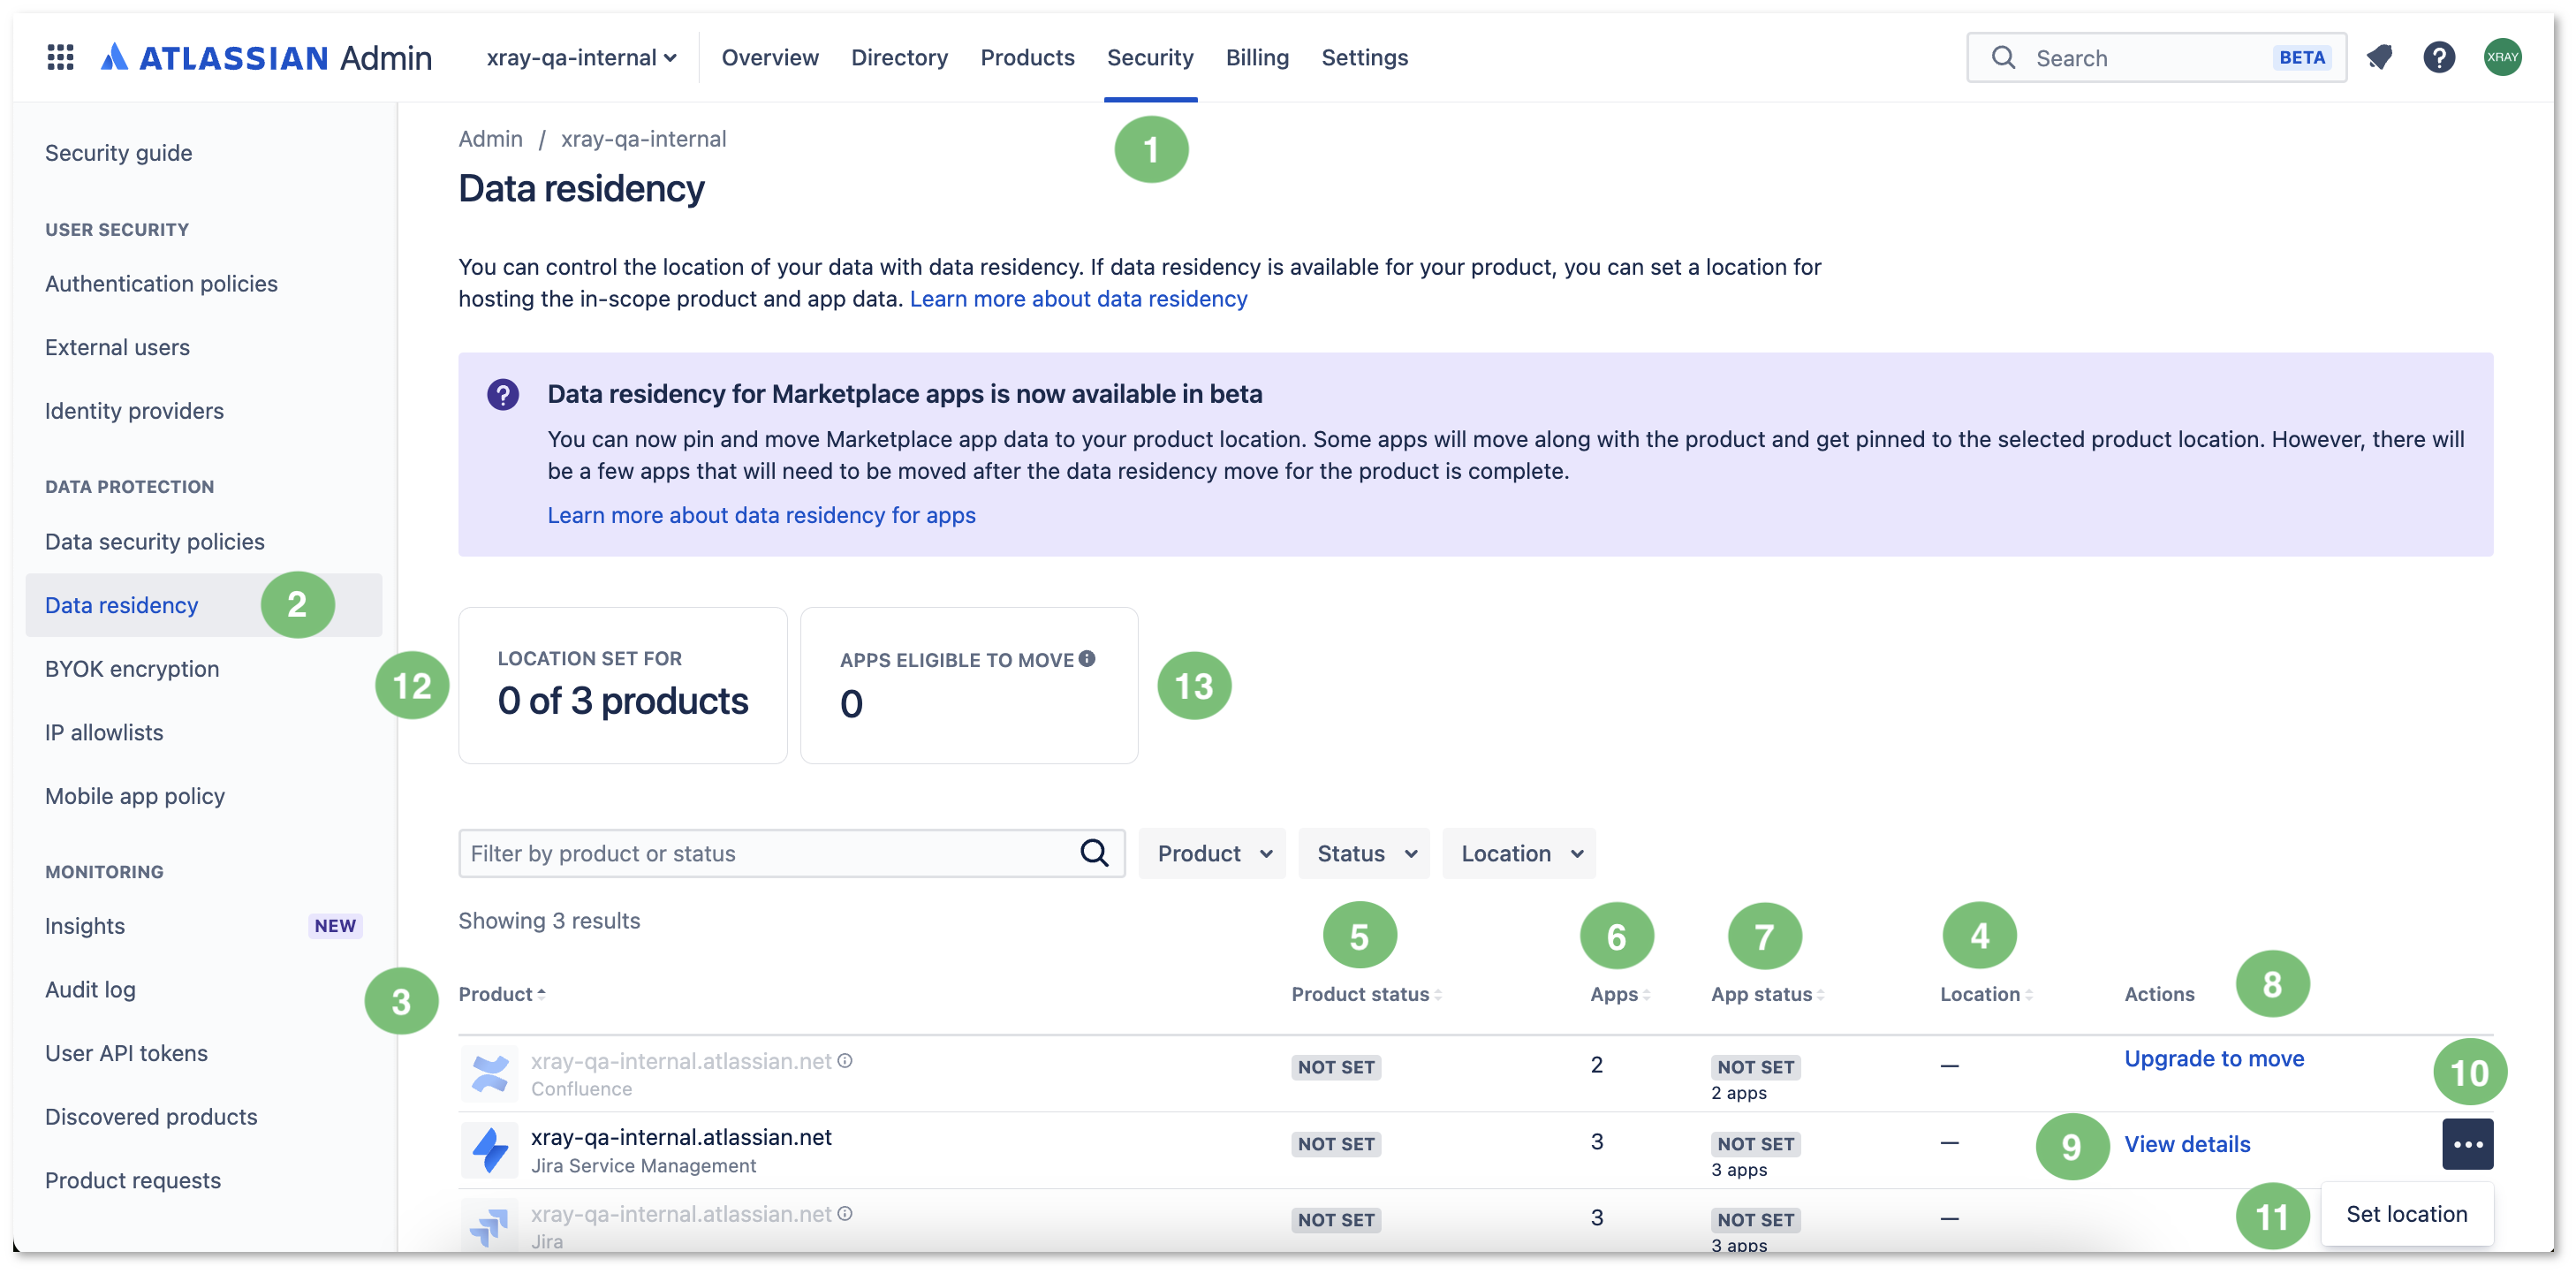Image resolution: width=2576 pixels, height=1274 pixels.
Task: Open more actions menu for Jira Service Management
Action: click(x=2468, y=1144)
